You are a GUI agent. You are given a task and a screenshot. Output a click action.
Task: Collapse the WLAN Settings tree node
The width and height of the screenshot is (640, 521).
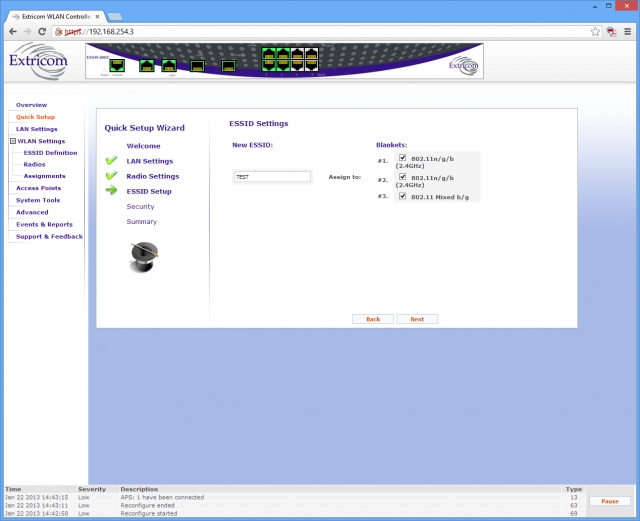click(x=13, y=141)
